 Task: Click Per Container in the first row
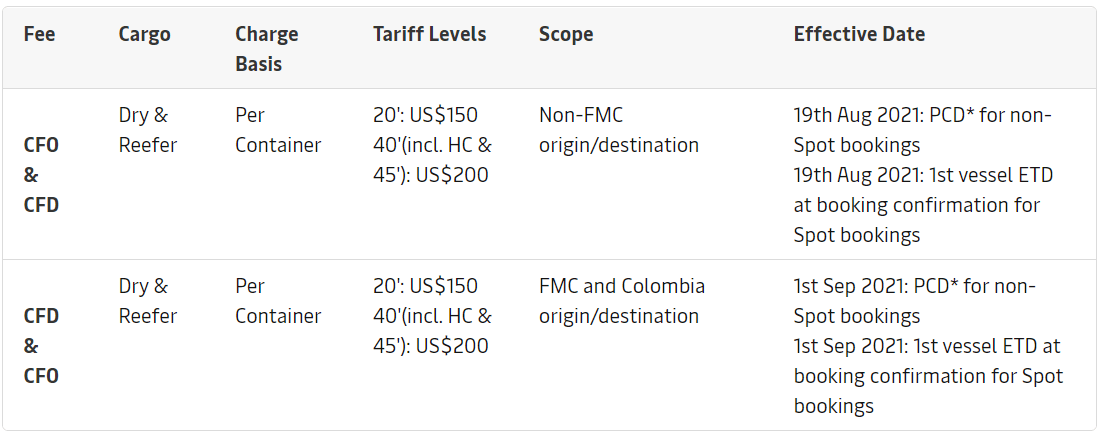(x=277, y=130)
